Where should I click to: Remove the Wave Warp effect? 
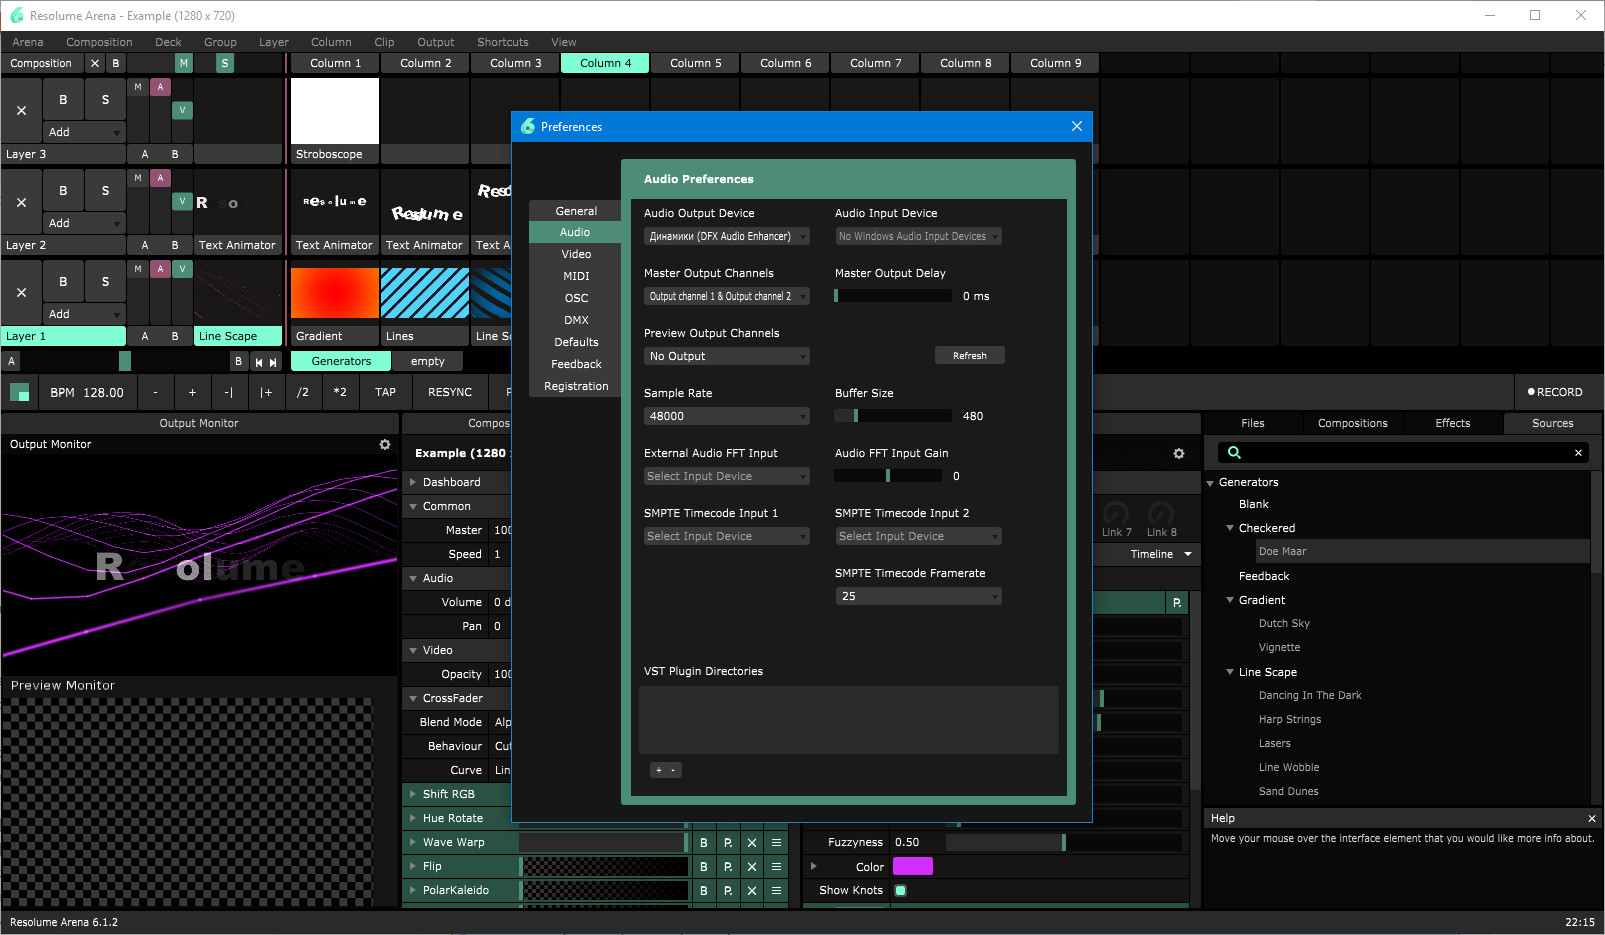pyautogui.click(x=752, y=843)
